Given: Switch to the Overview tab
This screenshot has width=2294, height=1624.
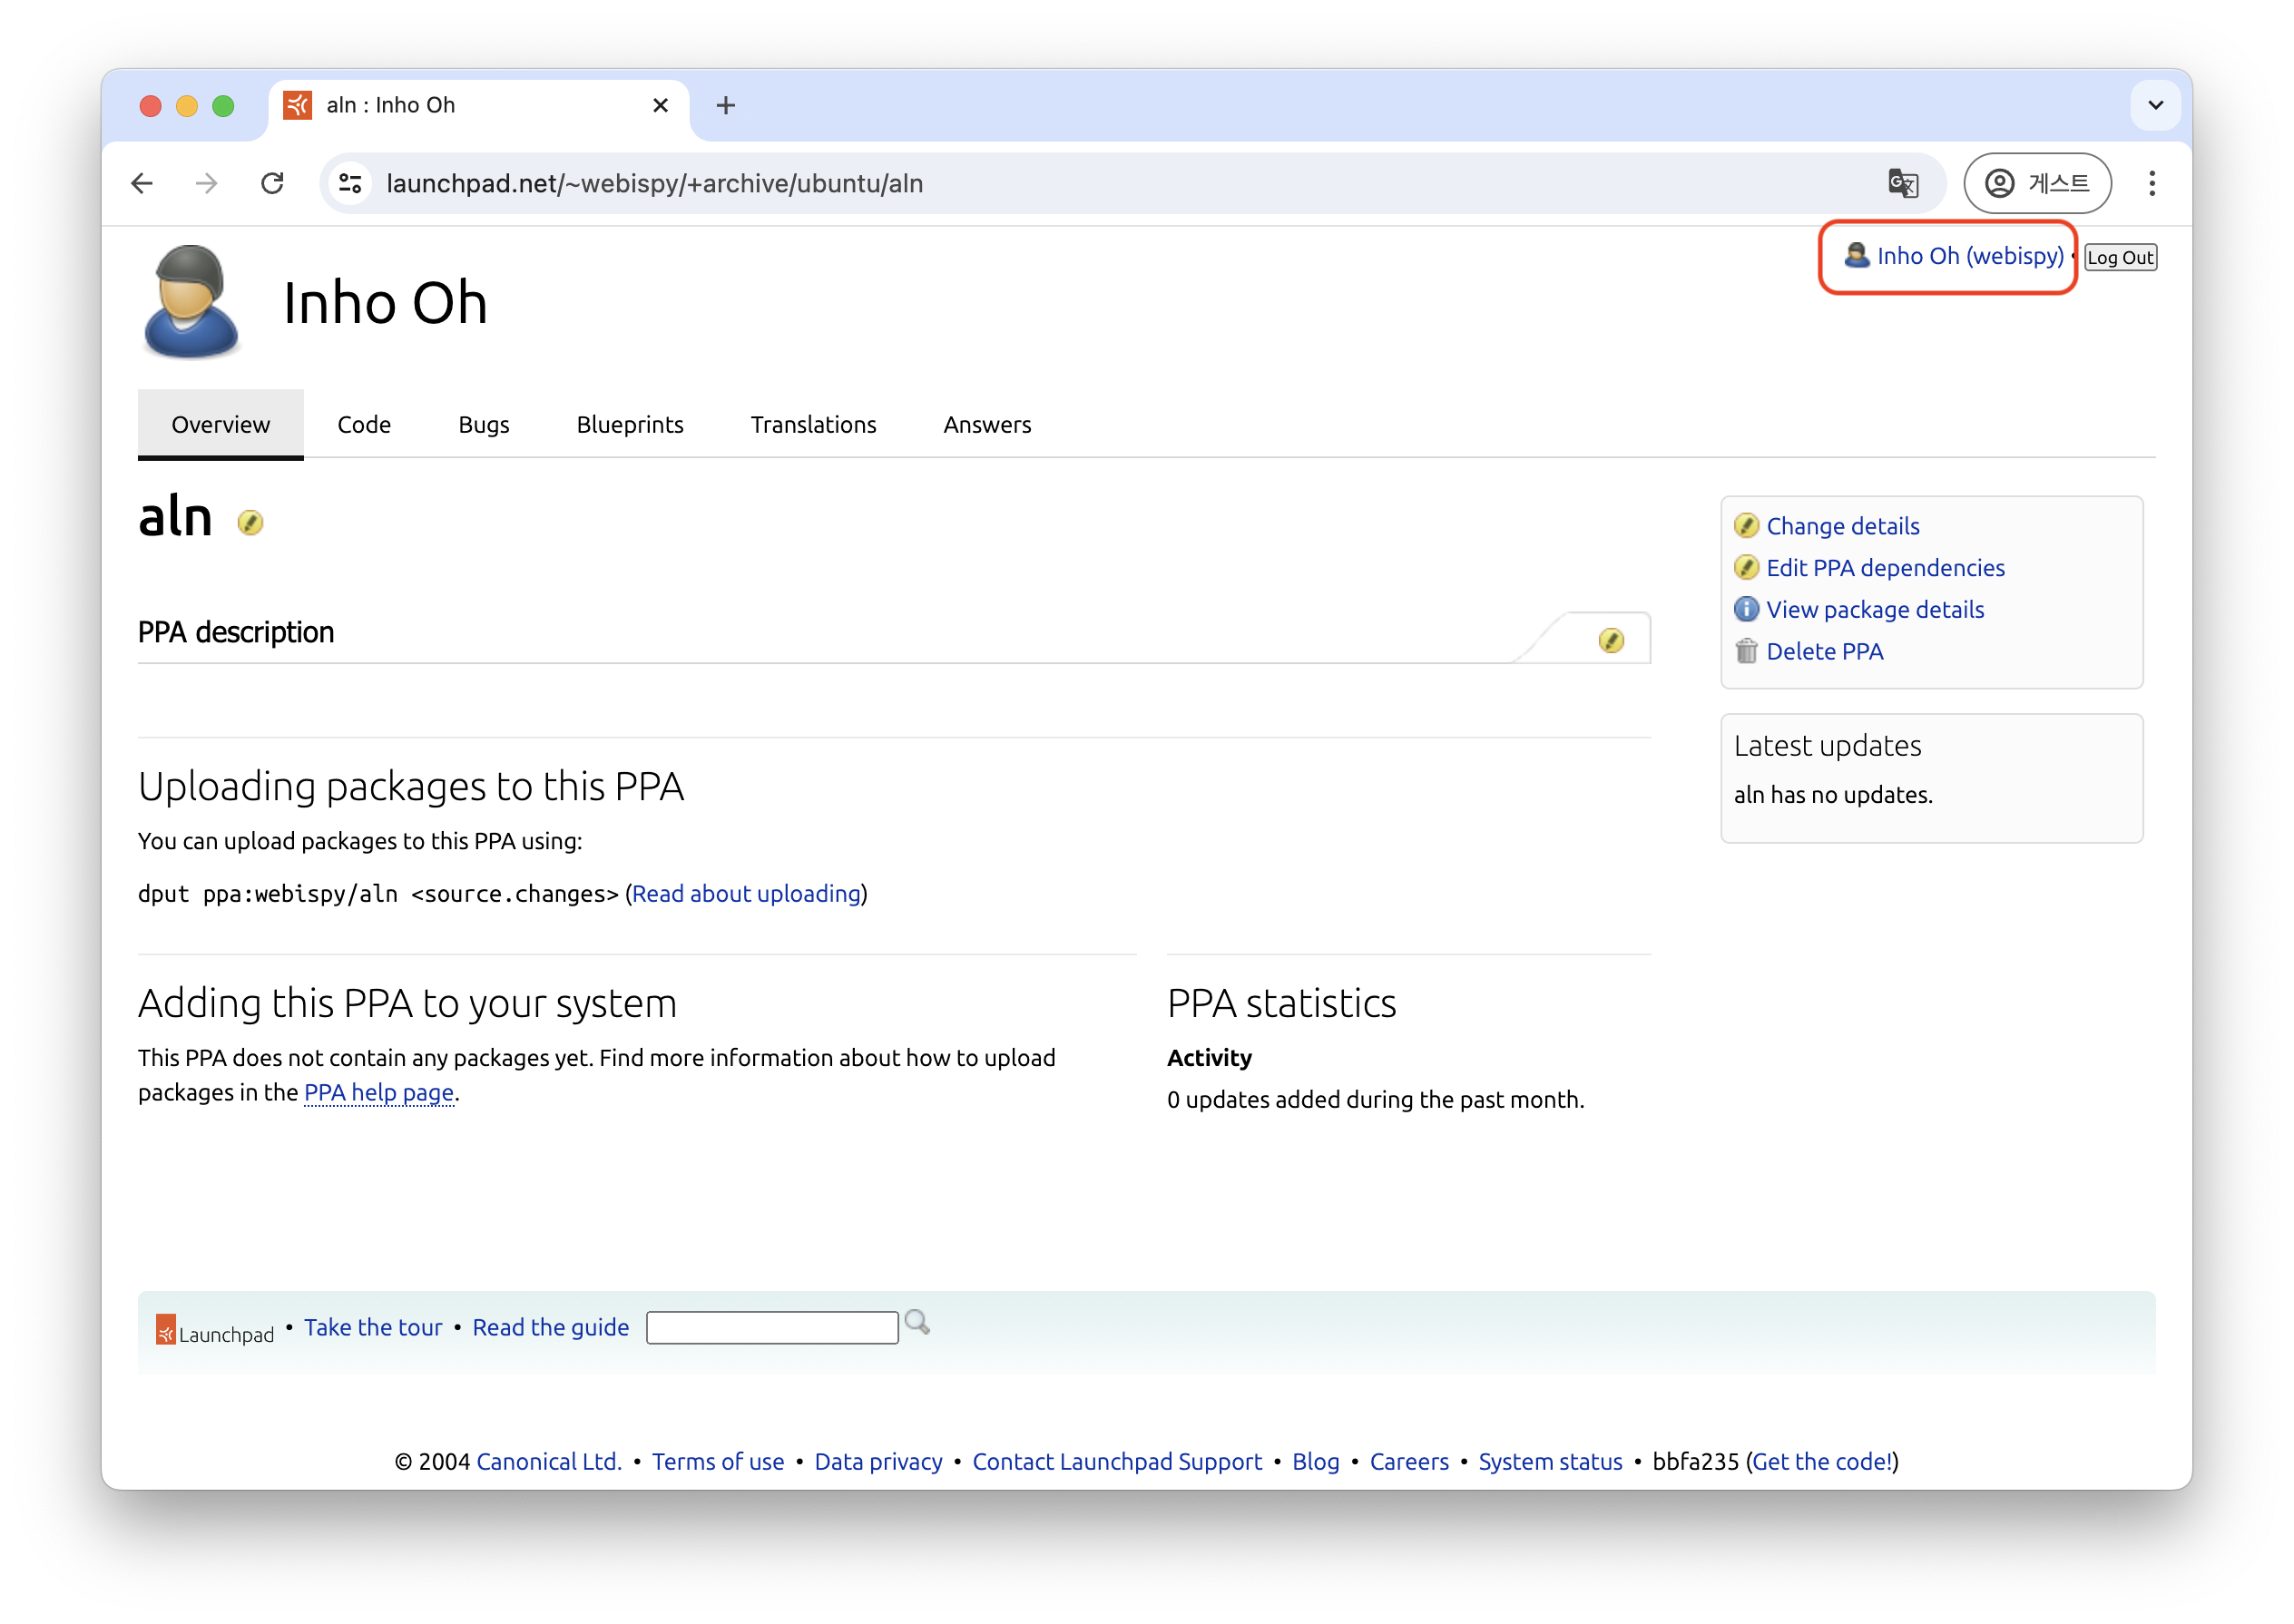Looking at the screenshot, I should (x=220, y=424).
